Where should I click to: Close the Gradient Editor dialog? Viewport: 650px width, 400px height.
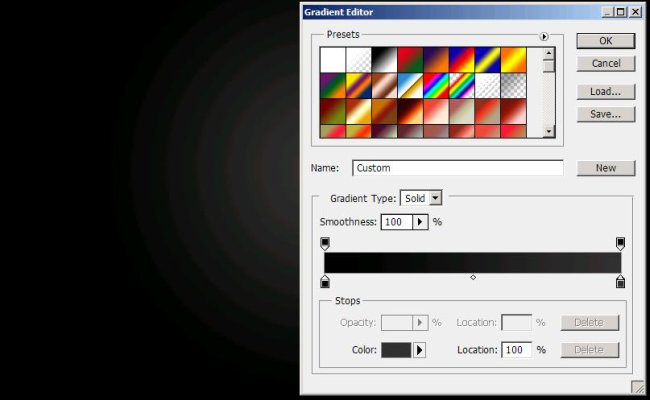point(635,12)
